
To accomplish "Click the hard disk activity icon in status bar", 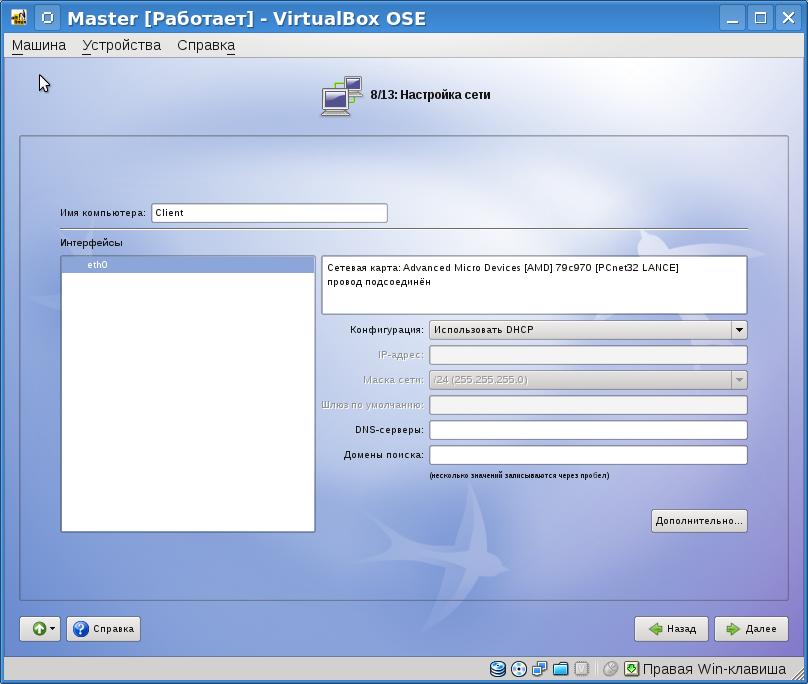I will [498, 669].
